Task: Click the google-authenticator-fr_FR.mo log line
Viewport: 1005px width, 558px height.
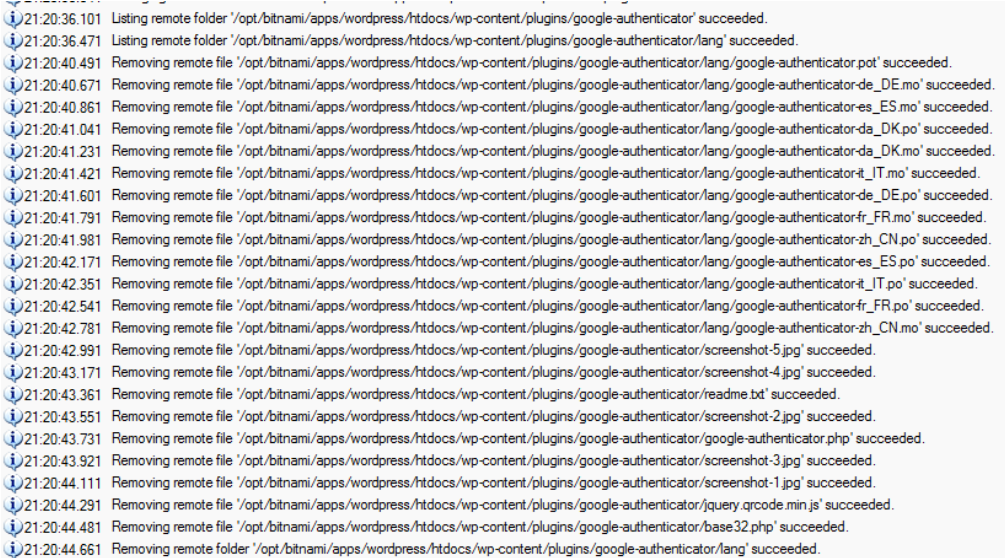Action: (x=495, y=218)
